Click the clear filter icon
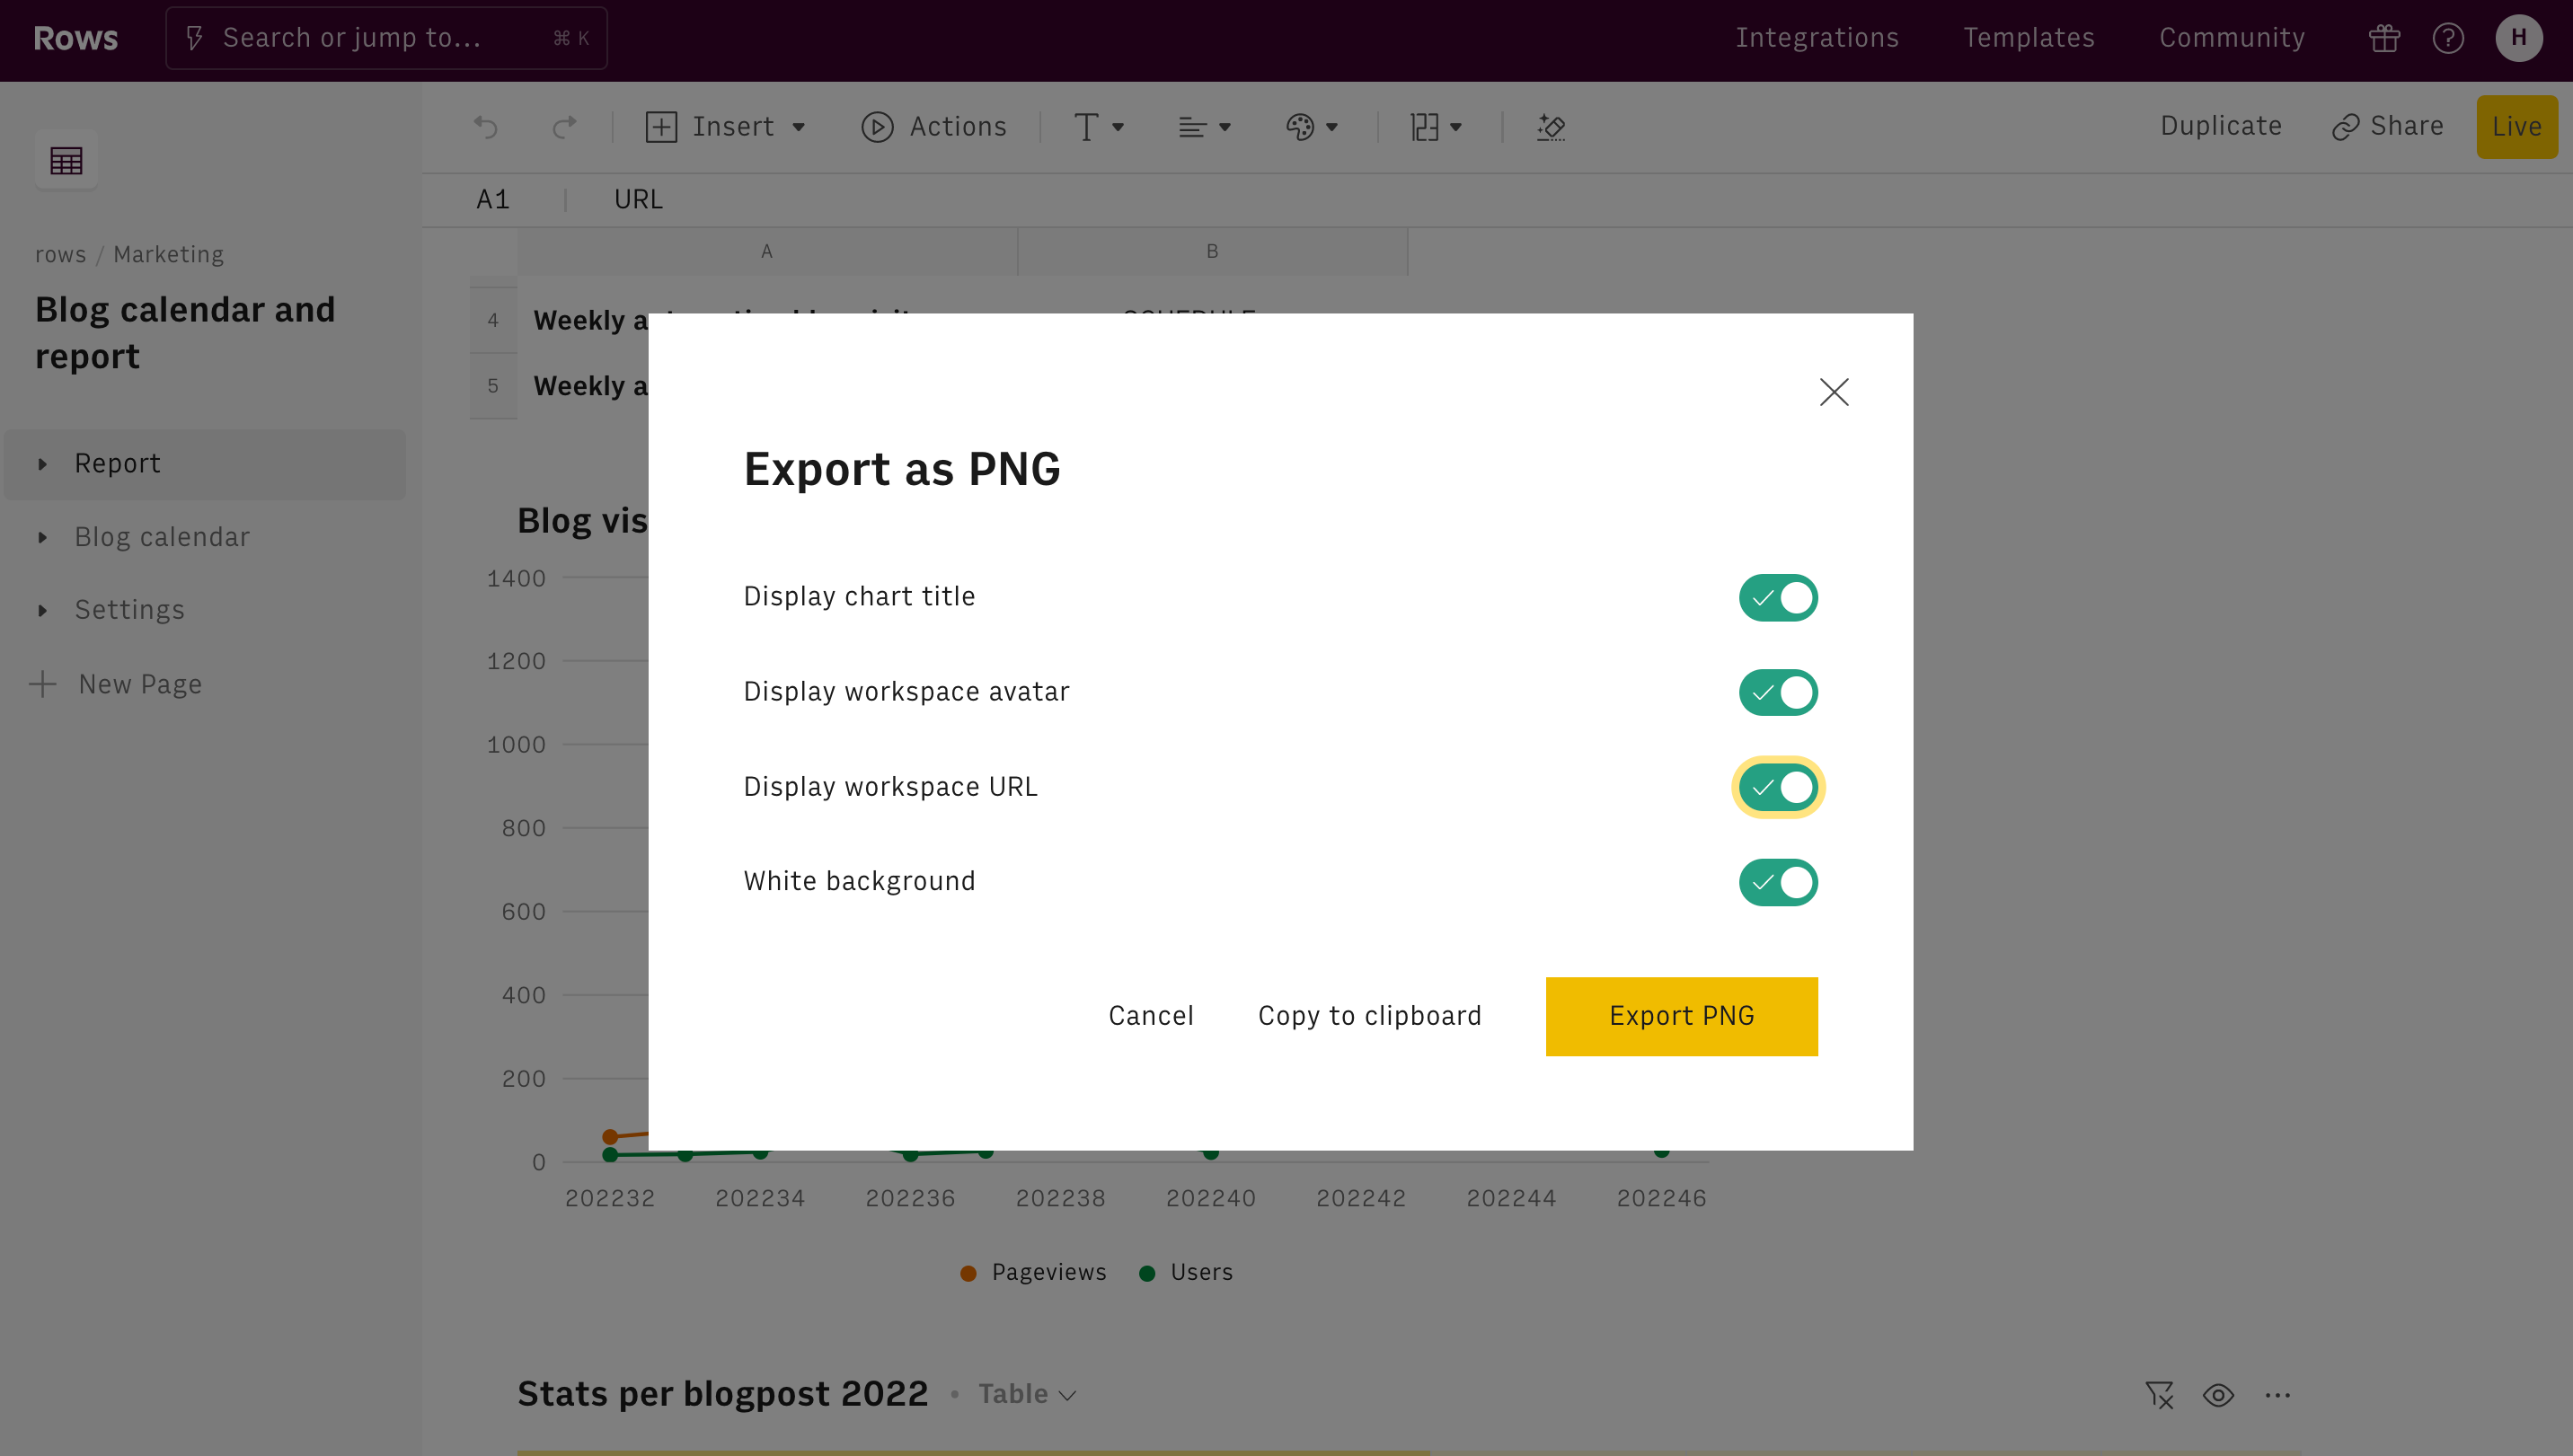 [x=2158, y=1394]
